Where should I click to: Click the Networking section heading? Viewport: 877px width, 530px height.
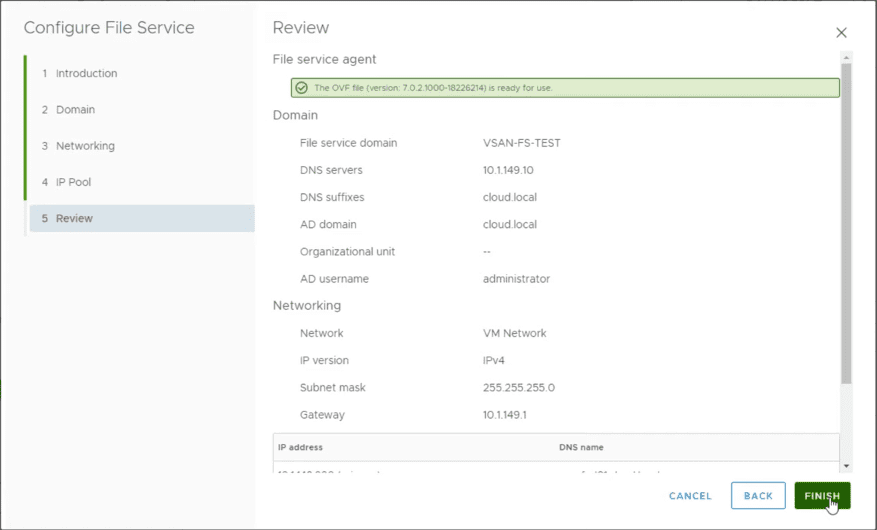coord(307,305)
